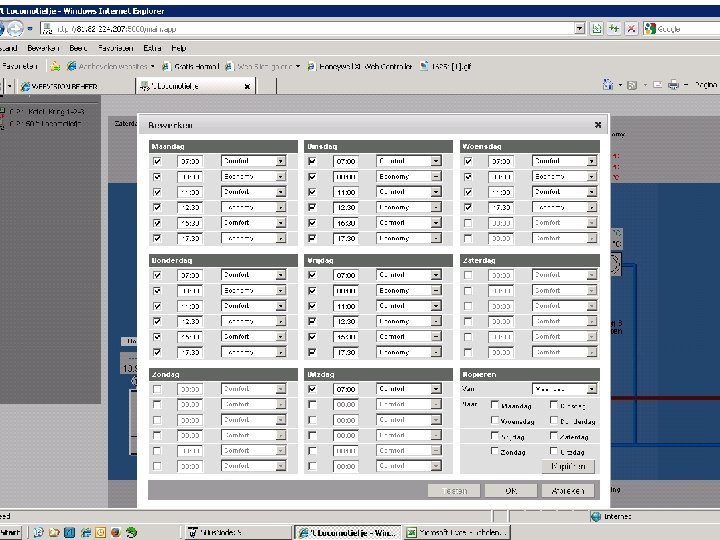720x540 pixels.
Task: Click the RSS feeds icon in command bar
Action: 632,85
